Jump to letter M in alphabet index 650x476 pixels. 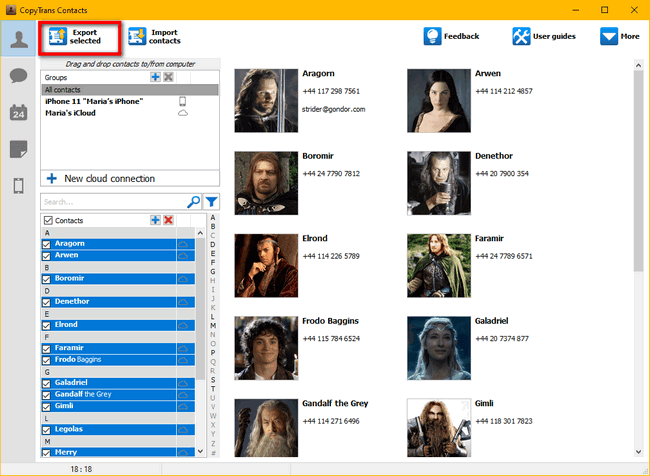213,325
